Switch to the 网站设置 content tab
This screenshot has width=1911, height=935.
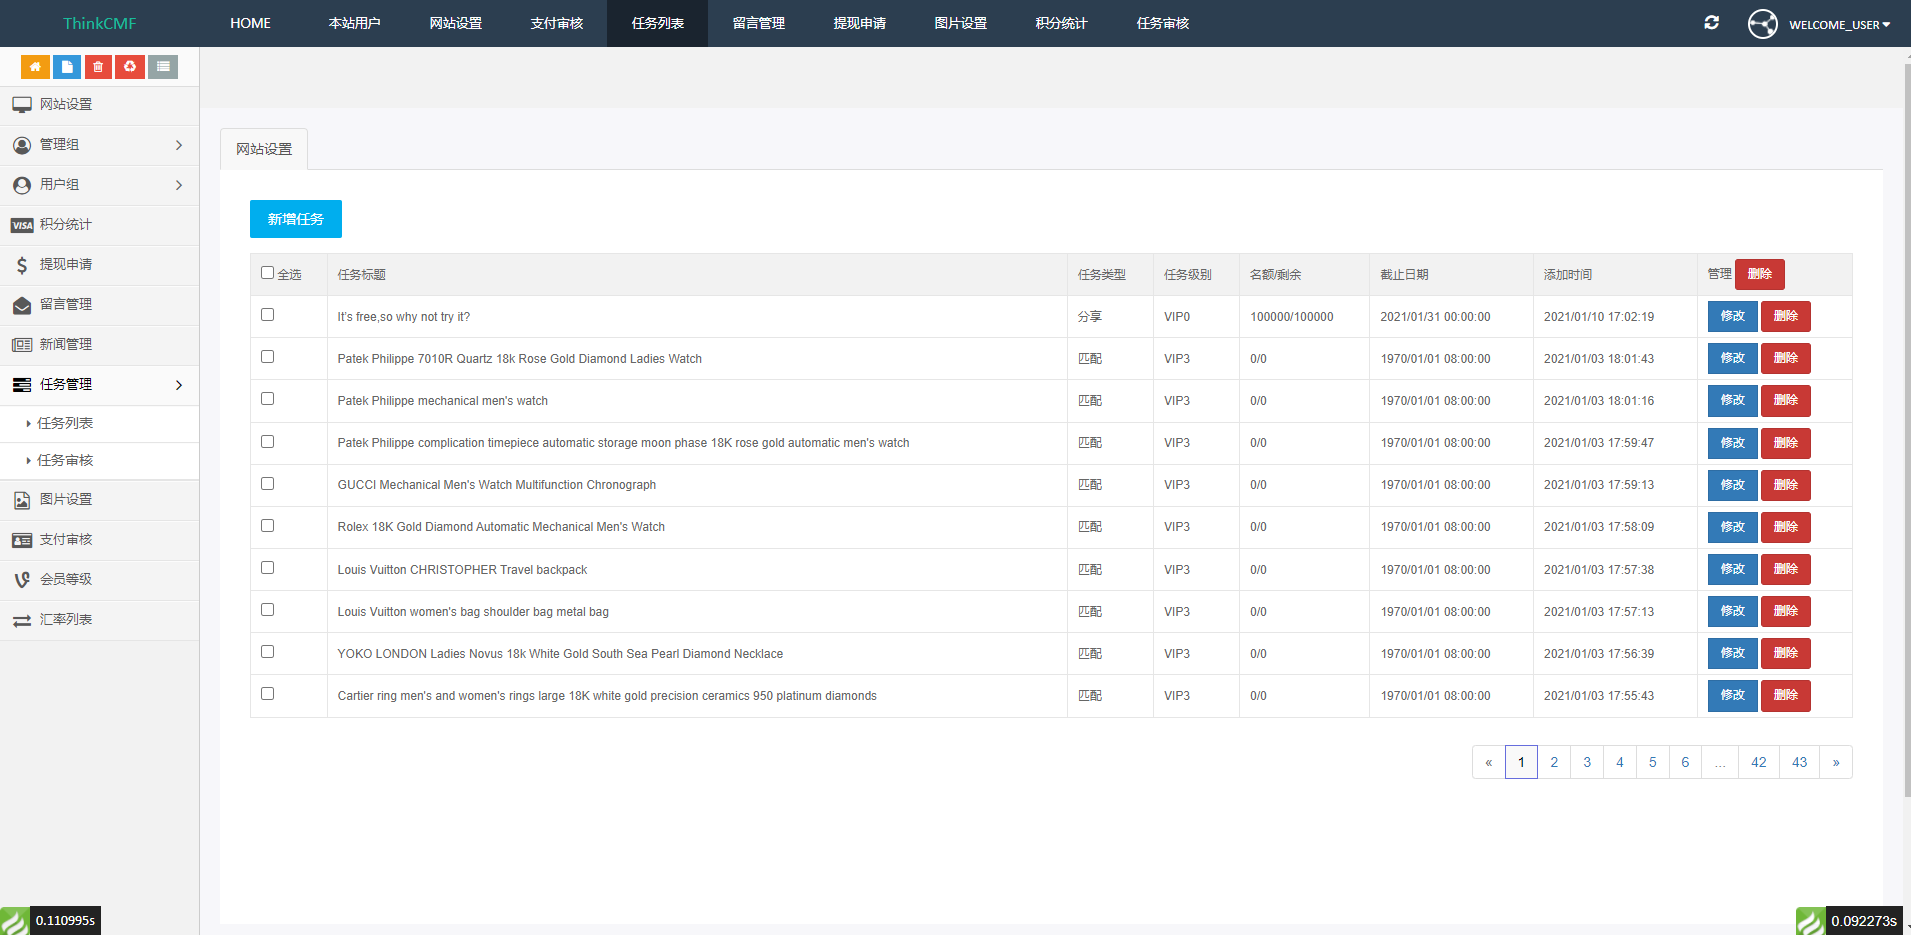(x=264, y=149)
